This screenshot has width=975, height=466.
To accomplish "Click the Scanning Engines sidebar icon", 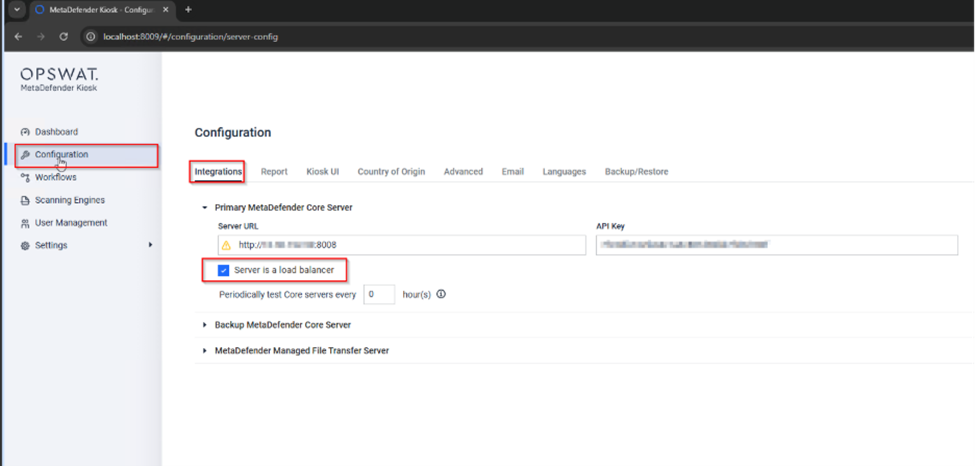I will pos(25,200).
